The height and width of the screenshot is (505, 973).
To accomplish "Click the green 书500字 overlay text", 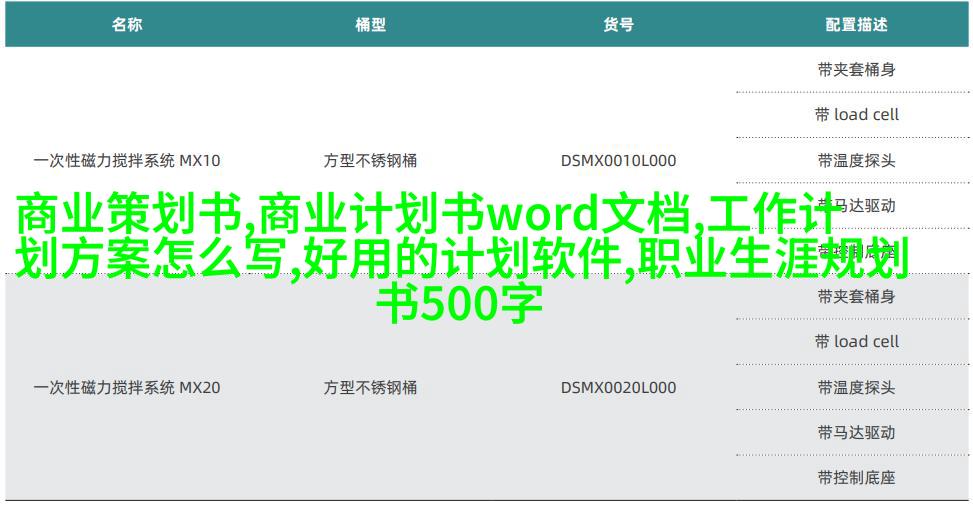I will click(459, 304).
